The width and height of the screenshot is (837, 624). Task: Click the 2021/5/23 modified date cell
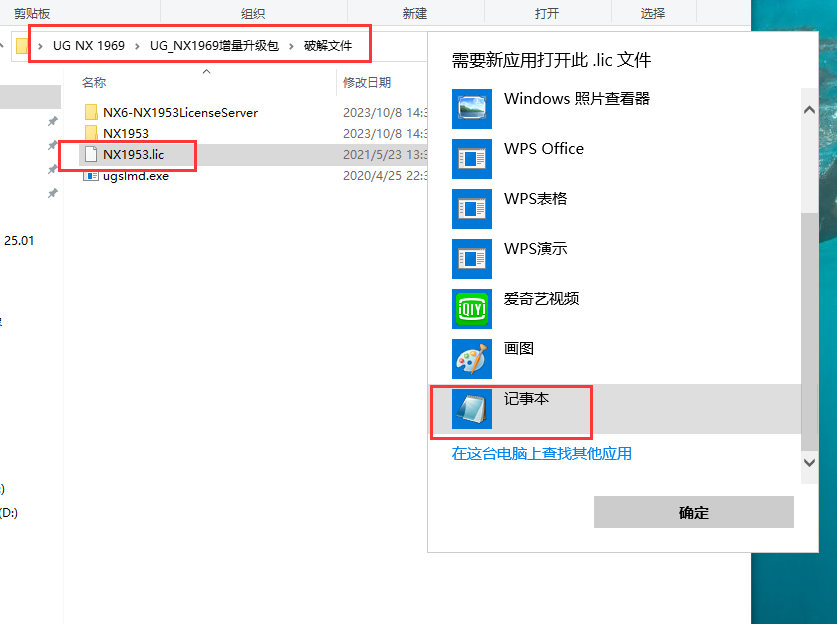385,154
